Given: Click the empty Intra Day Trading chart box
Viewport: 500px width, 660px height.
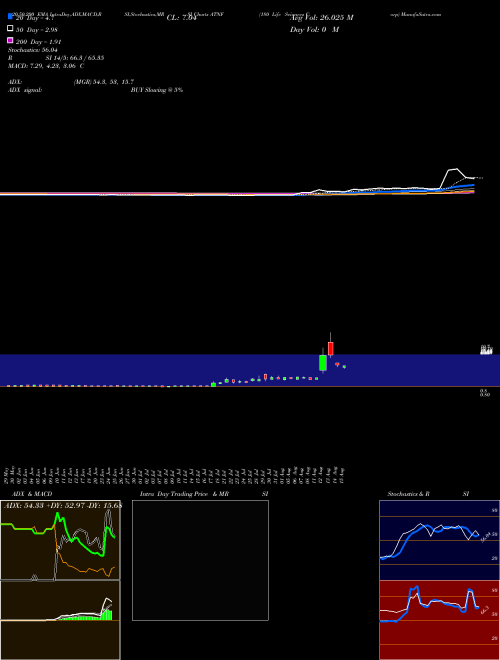Looking at the screenshot, I should pyautogui.click(x=200, y=560).
